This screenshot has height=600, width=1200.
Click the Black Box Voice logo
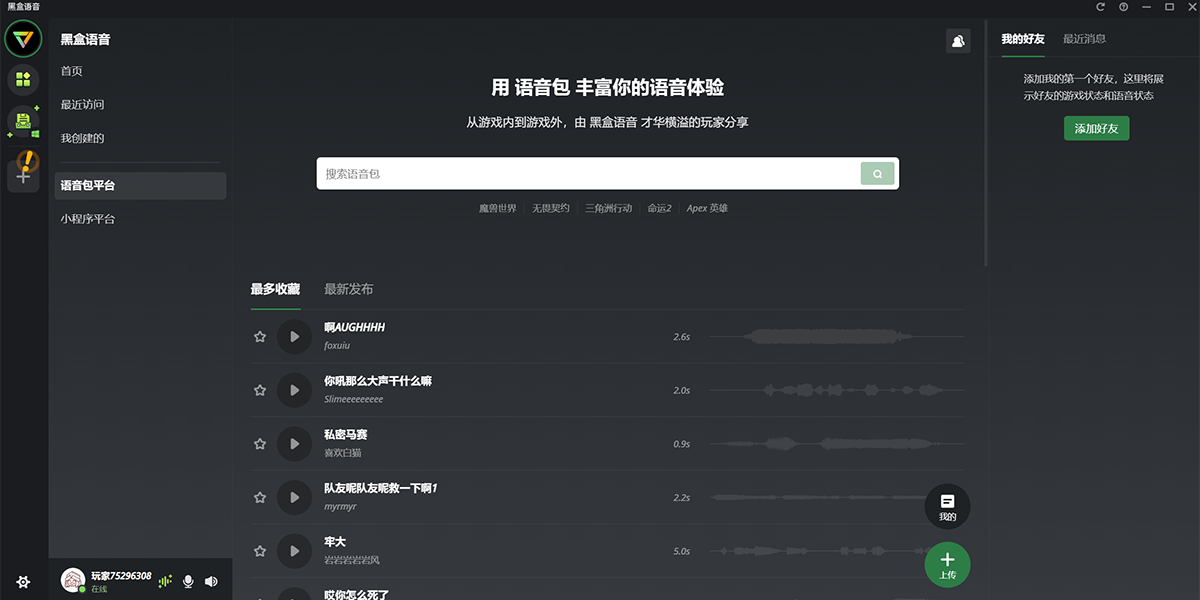(22, 38)
